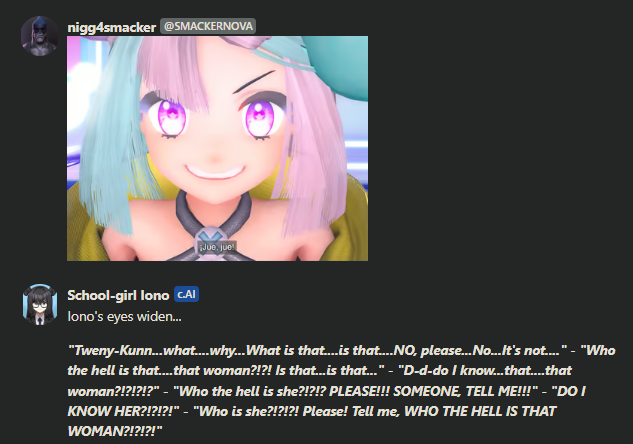Image resolution: width=633 pixels, height=444 pixels.
Task: Click the character's white smiling mouth
Action: click(x=215, y=172)
